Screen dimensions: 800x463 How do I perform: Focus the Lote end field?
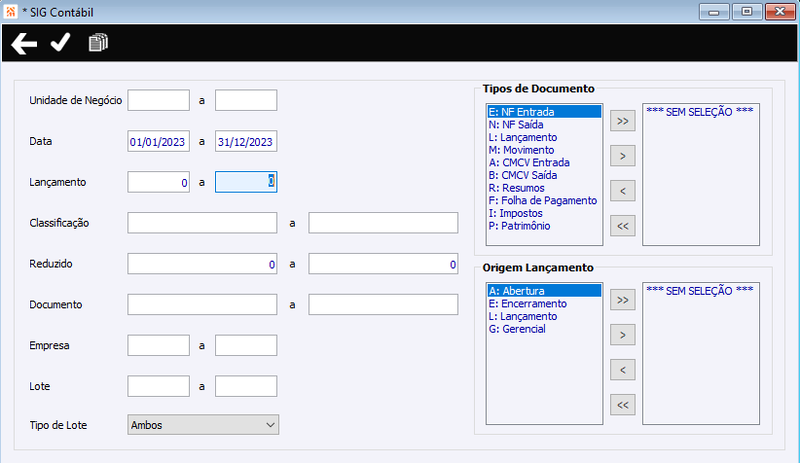point(246,386)
